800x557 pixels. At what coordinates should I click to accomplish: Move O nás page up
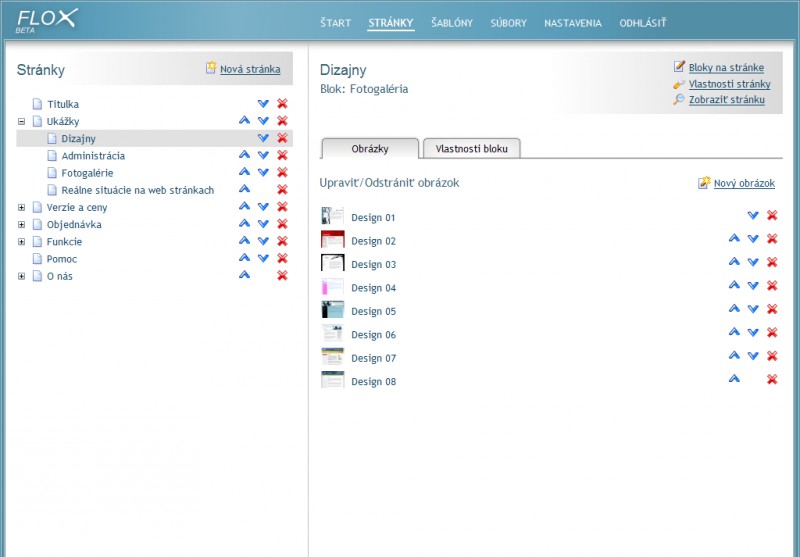coord(244,275)
